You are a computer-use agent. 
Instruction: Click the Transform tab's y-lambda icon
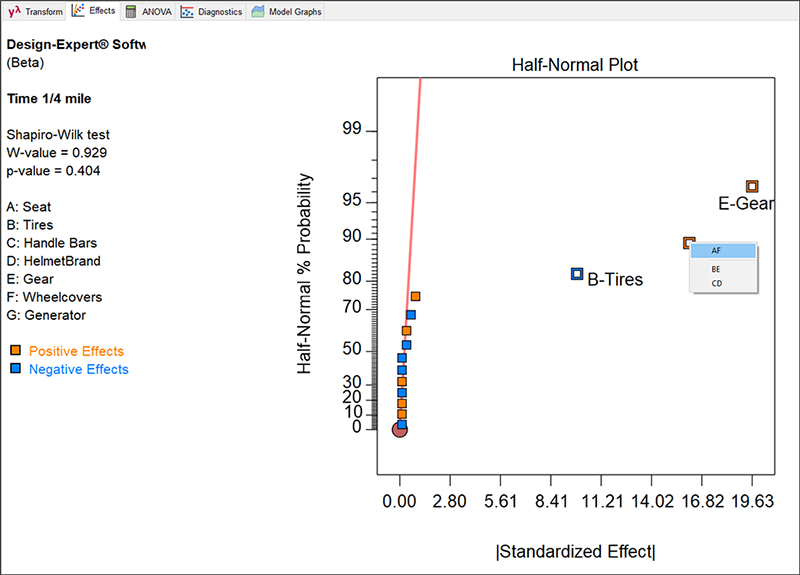[14, 12]
